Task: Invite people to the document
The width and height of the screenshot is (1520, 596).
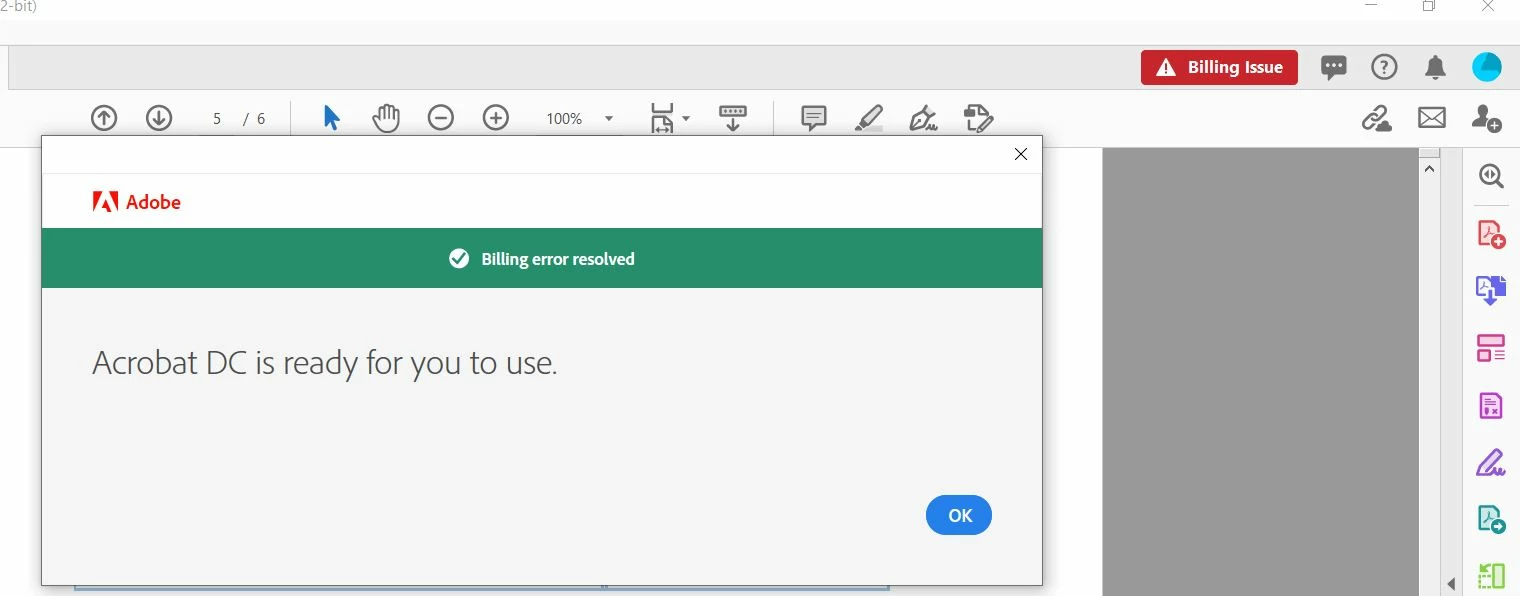Action: click(x=1486, y=118)
